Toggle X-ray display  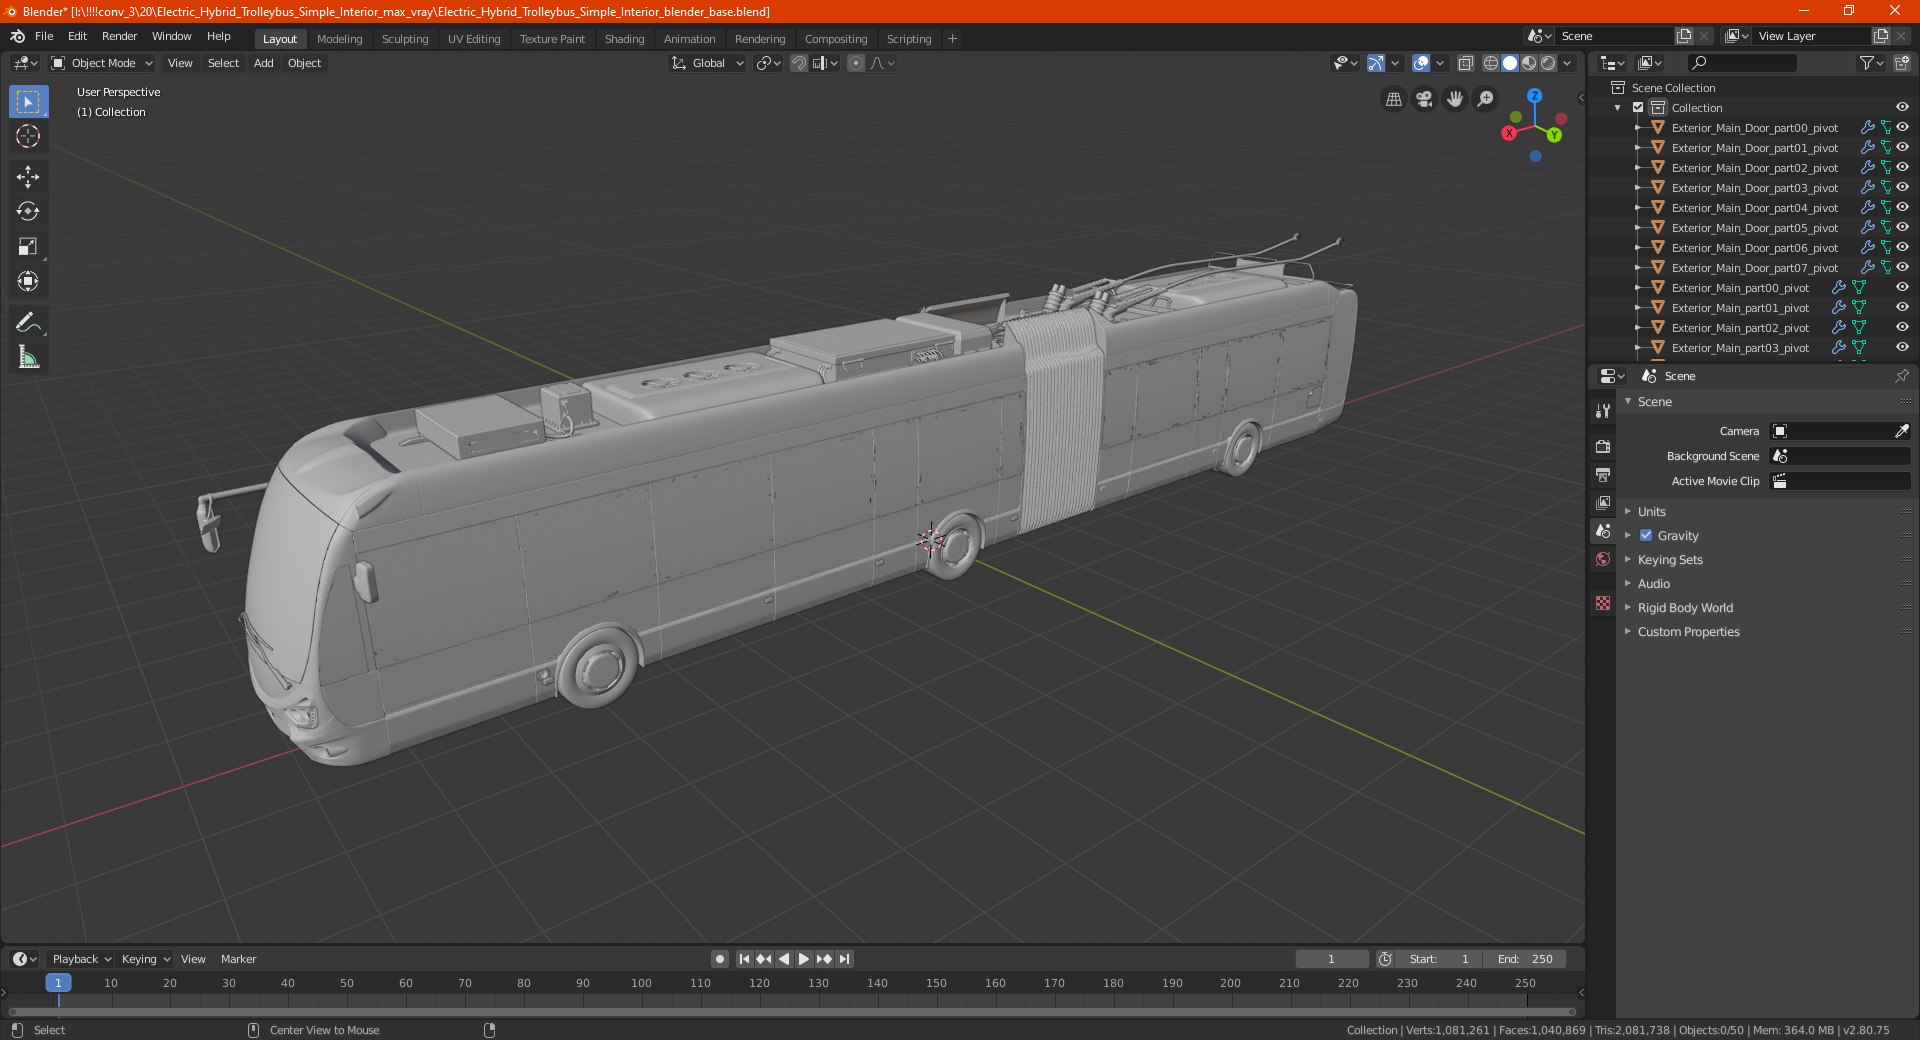point(1465,63)
